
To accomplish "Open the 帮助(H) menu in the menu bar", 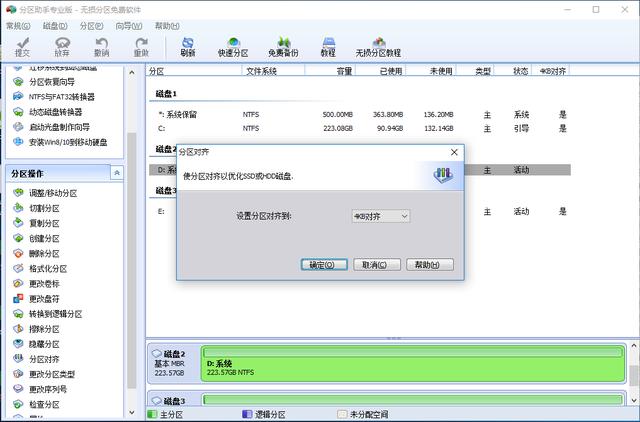I will (x=167, y=26).
